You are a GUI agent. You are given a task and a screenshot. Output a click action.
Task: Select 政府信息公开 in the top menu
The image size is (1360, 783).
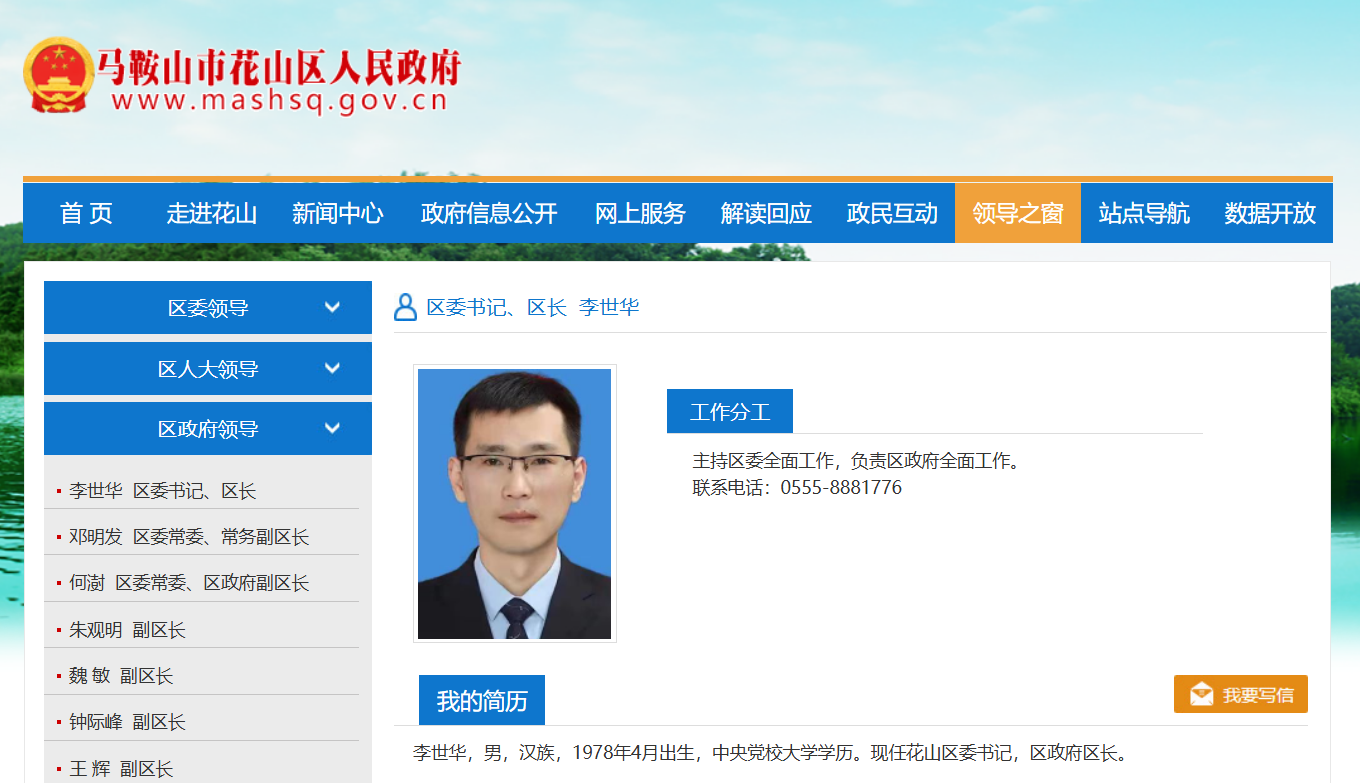(x=489, y=213)
